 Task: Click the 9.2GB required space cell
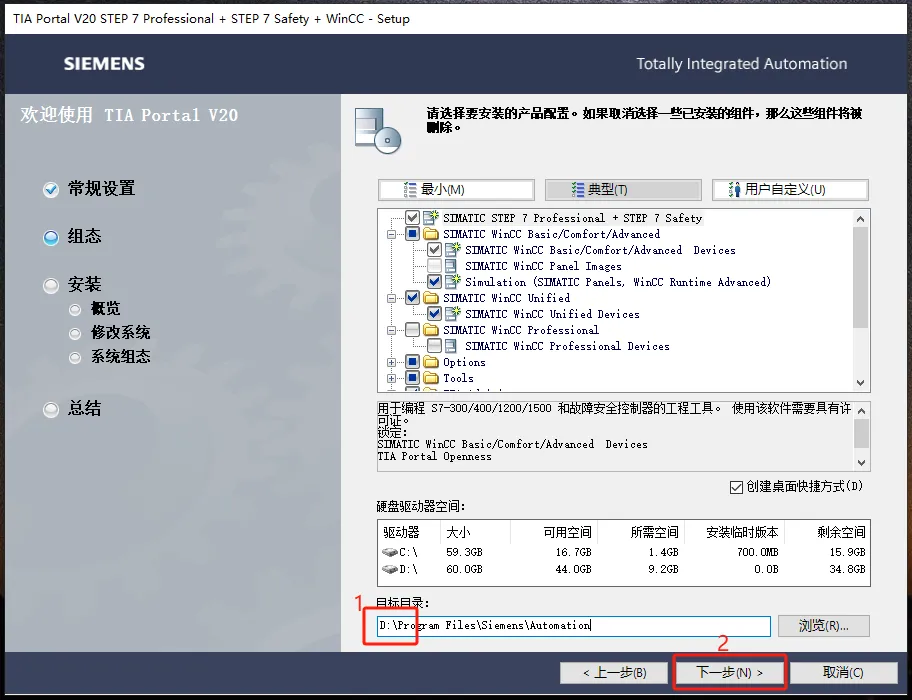(x=663, y=569)
